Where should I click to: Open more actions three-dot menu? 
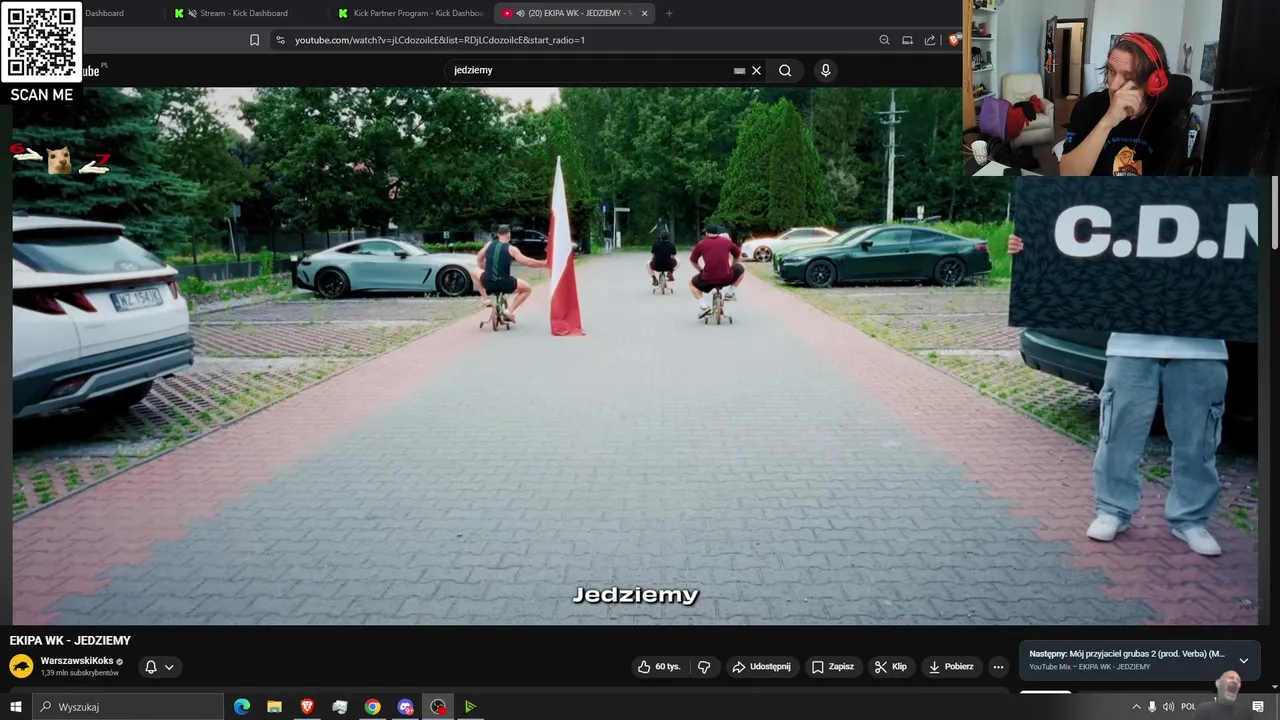click(x=998, y=667)
